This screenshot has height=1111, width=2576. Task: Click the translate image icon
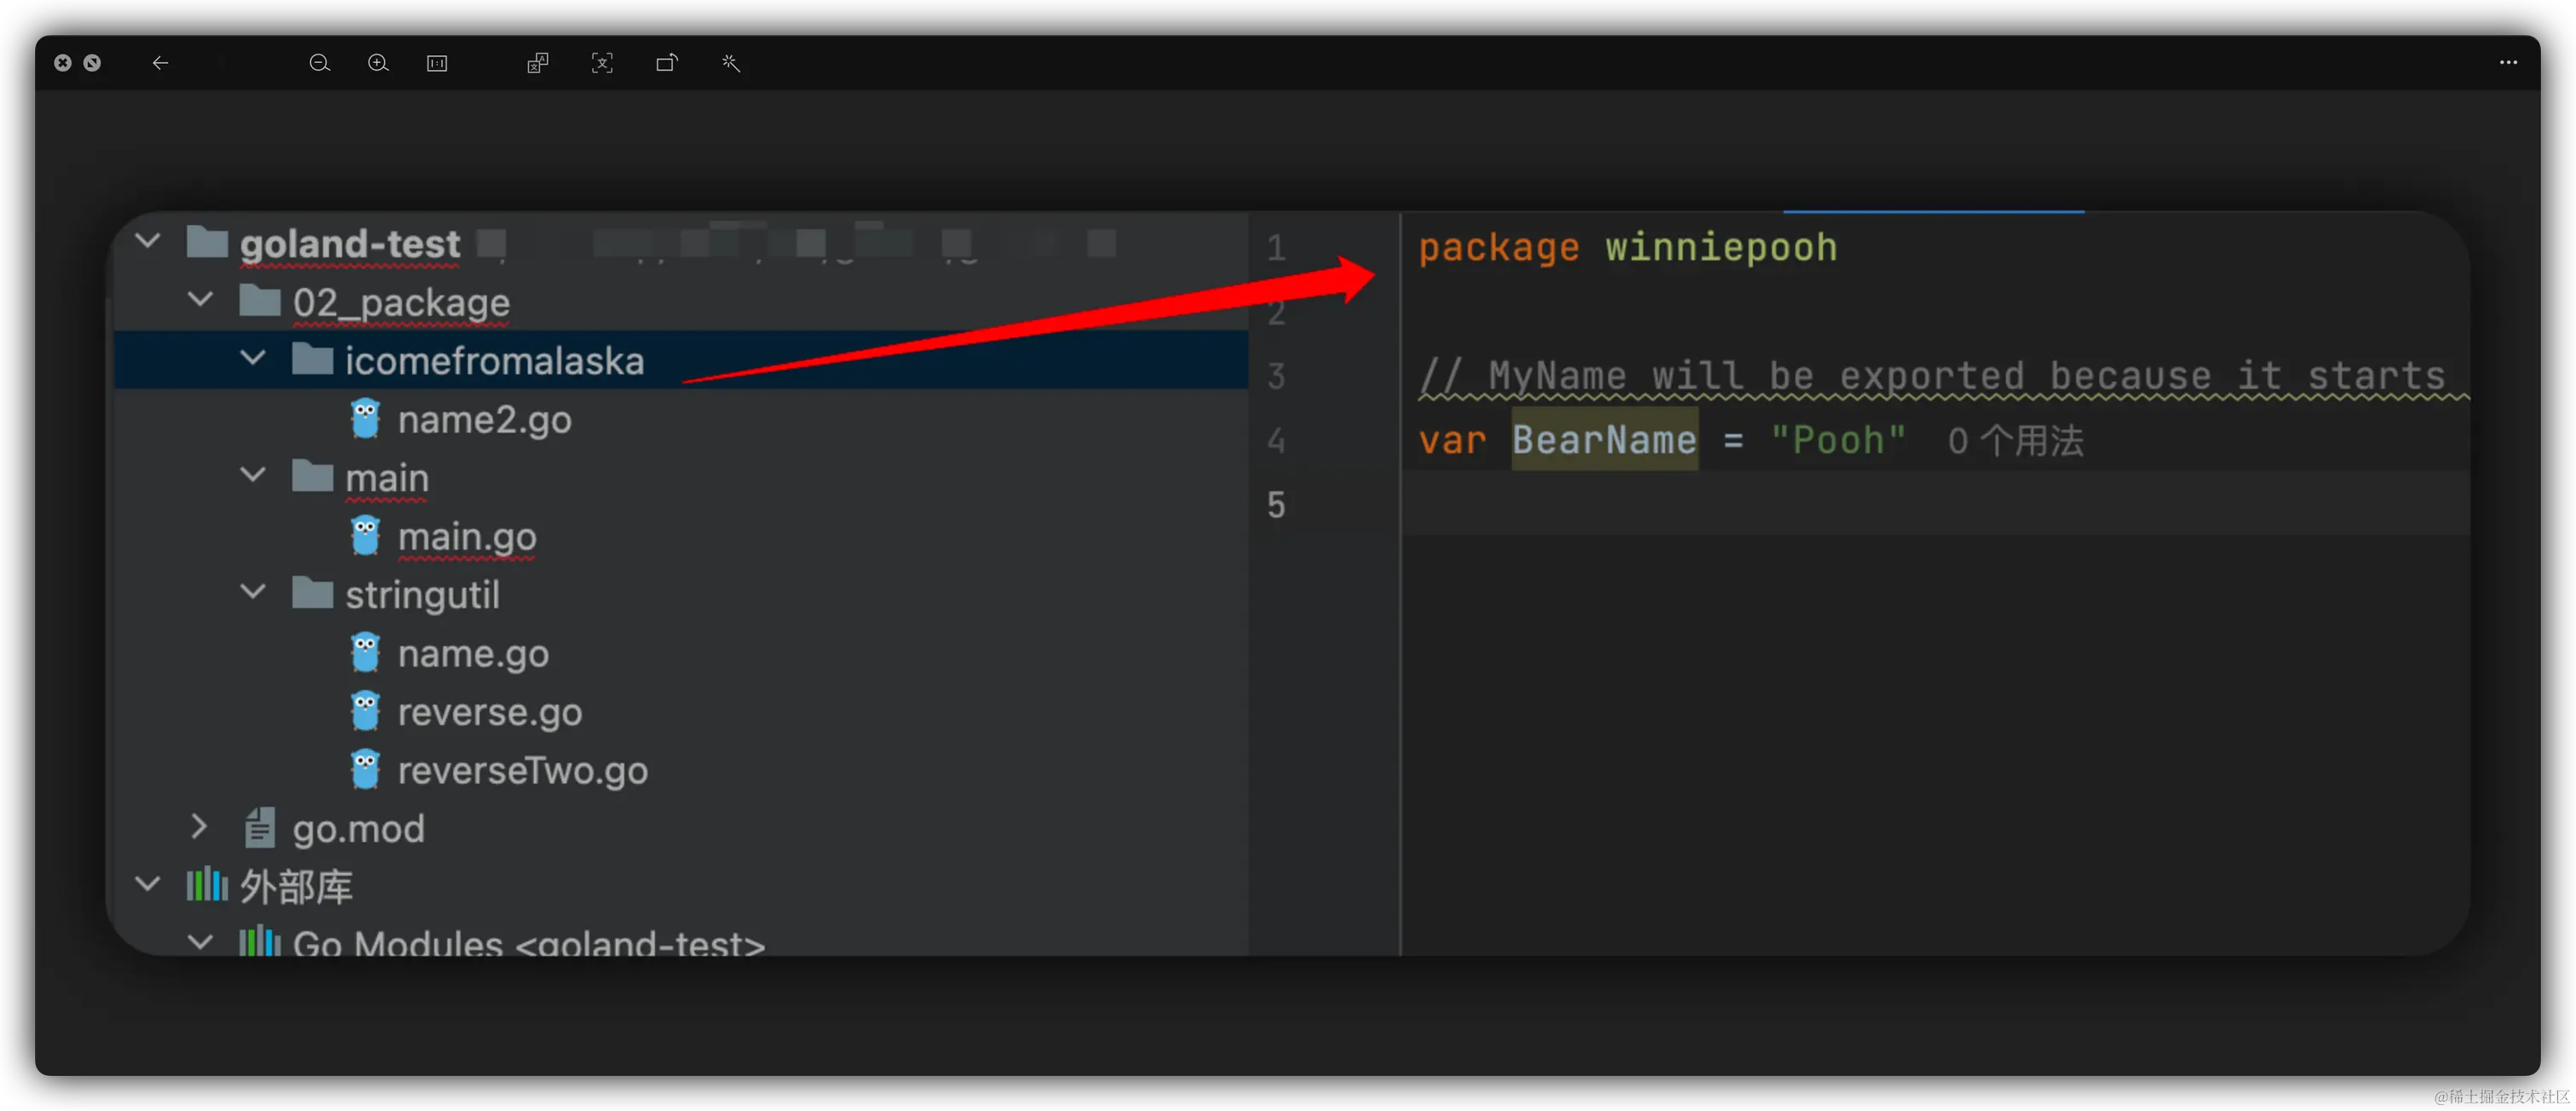click(x=538, y=63)
